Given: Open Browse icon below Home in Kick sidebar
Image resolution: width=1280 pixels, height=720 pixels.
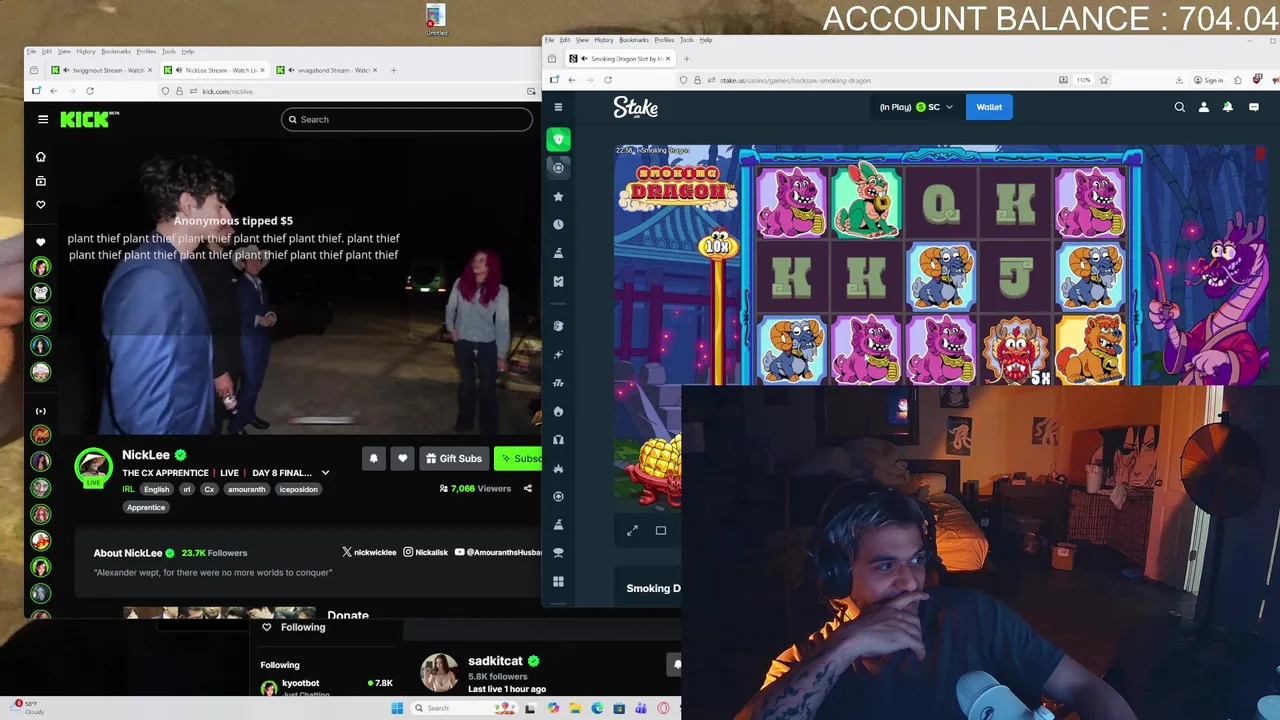Looking at the screenshot, I should 41,181.
